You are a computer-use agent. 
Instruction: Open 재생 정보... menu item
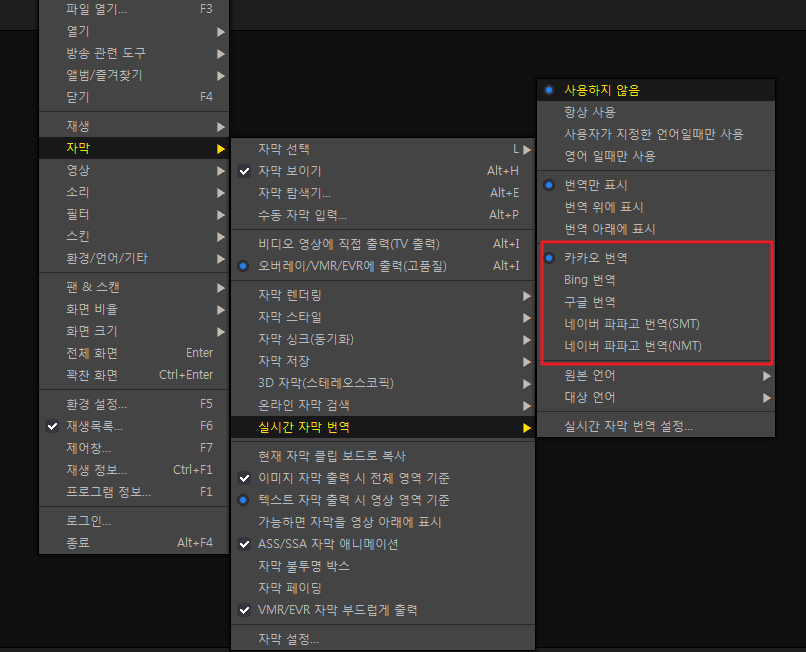tap(134, 470)
